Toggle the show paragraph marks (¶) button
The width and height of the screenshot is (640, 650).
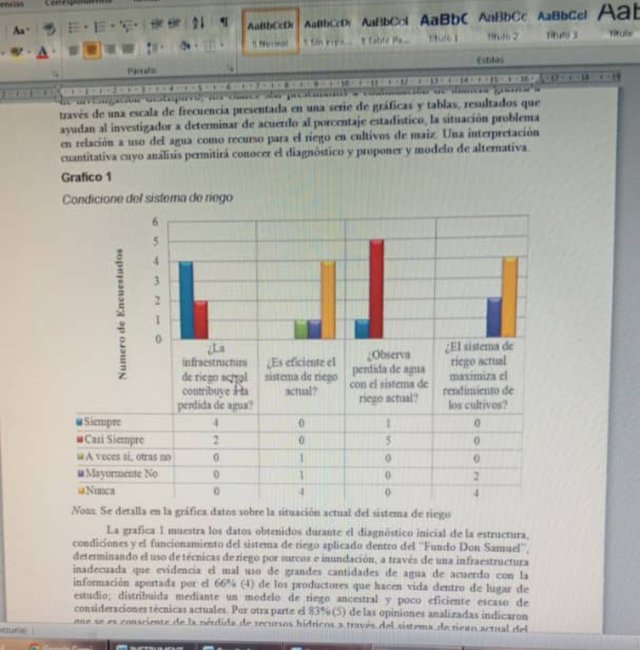223,22
